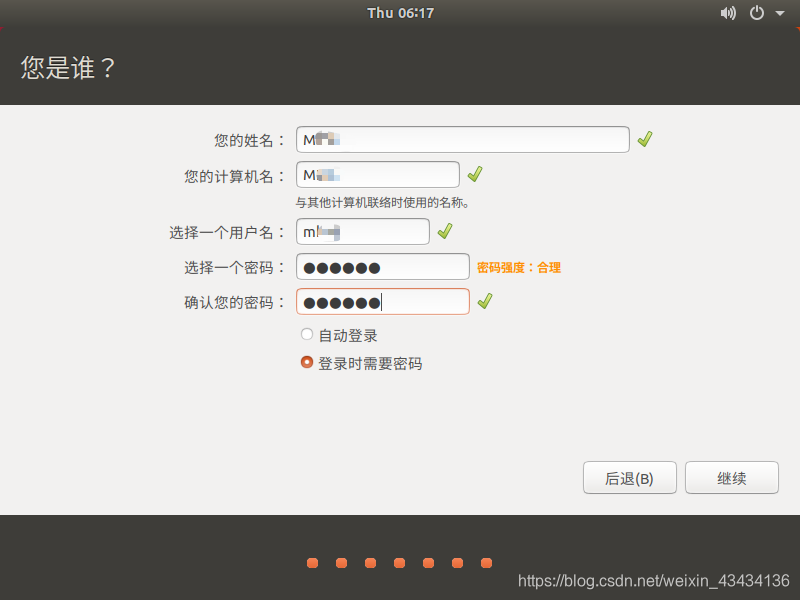Viewport: 800px width, 600px height.
Task: Click the 您的姓名 field label
Action: 249,140
